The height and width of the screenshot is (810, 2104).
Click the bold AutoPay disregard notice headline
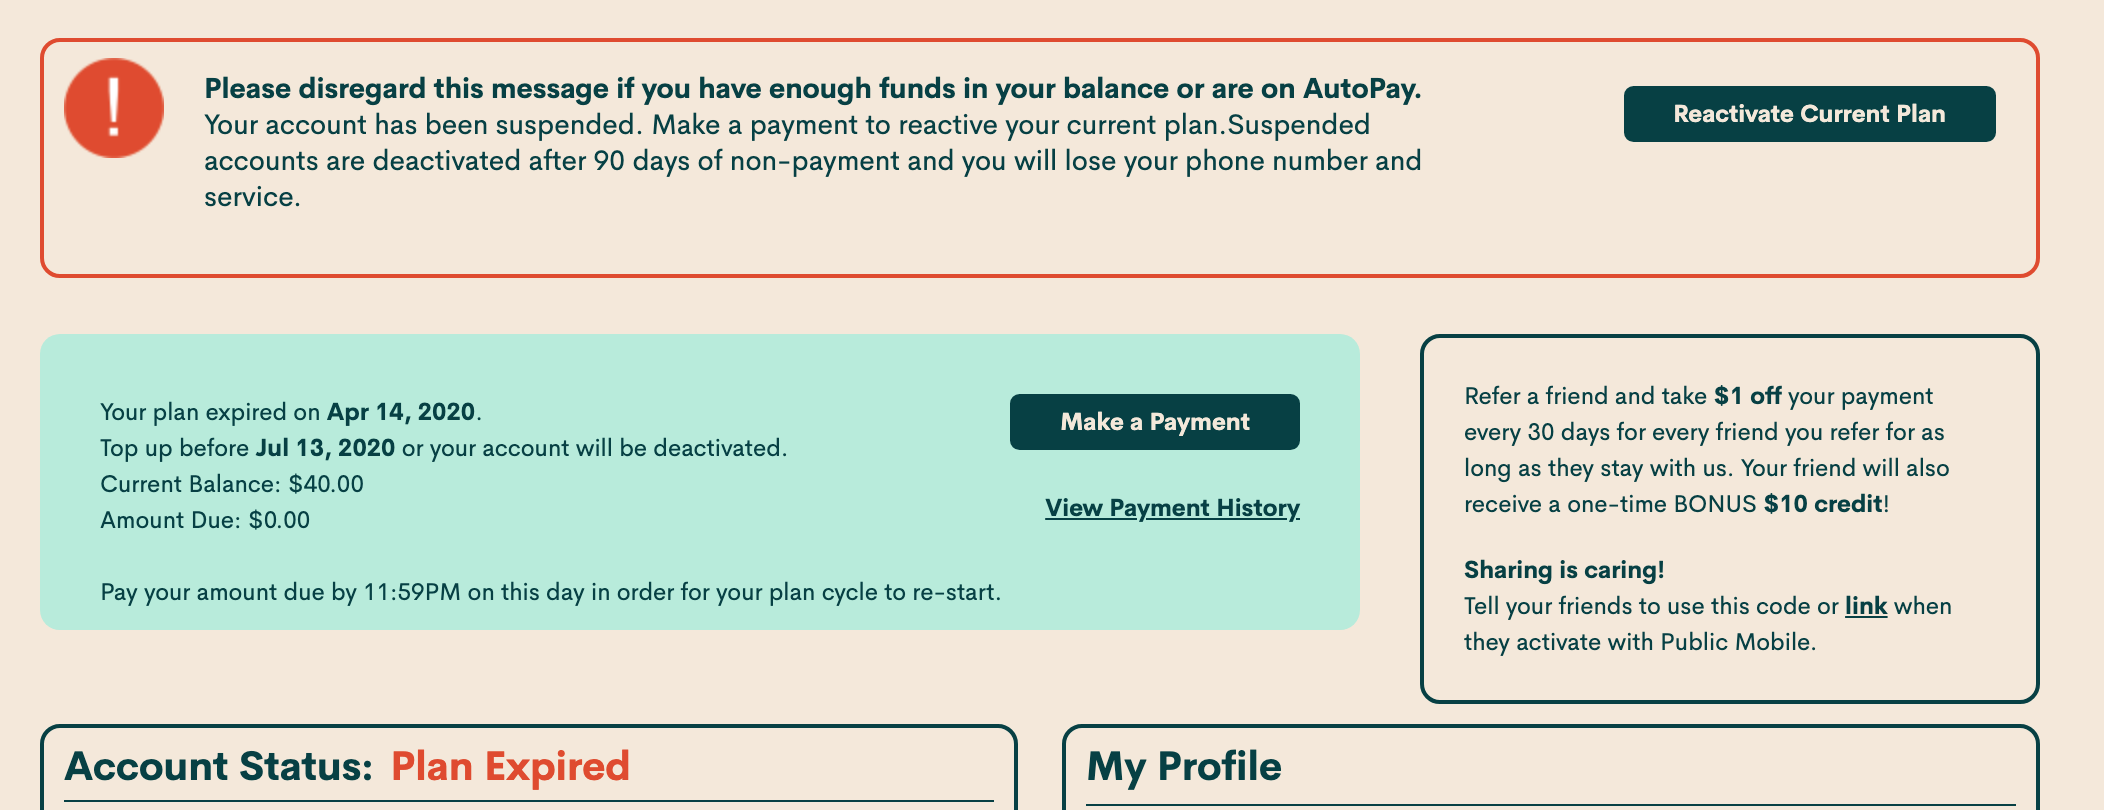[x=812, y=89]
